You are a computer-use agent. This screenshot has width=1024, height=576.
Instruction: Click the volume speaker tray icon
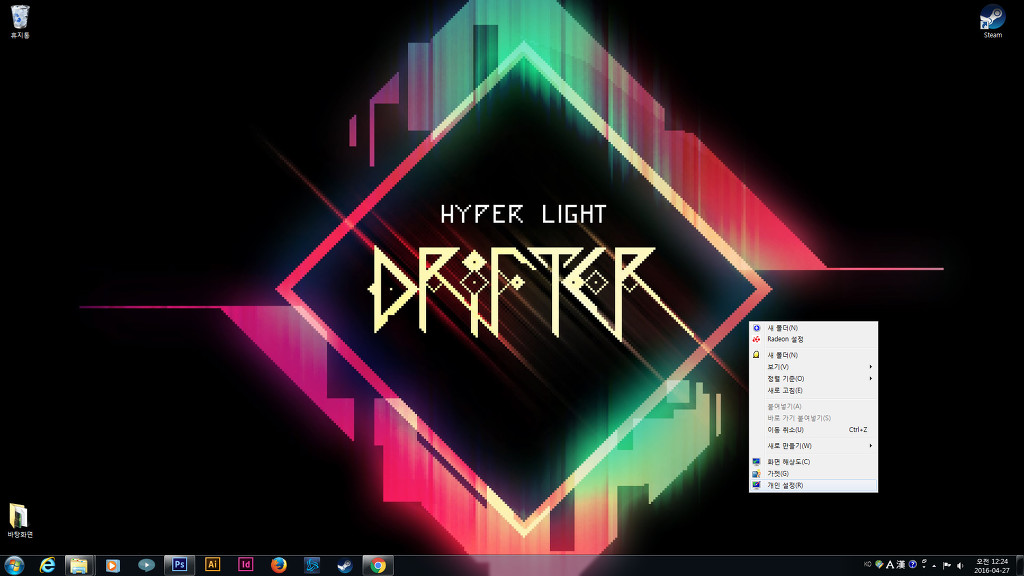960,565
